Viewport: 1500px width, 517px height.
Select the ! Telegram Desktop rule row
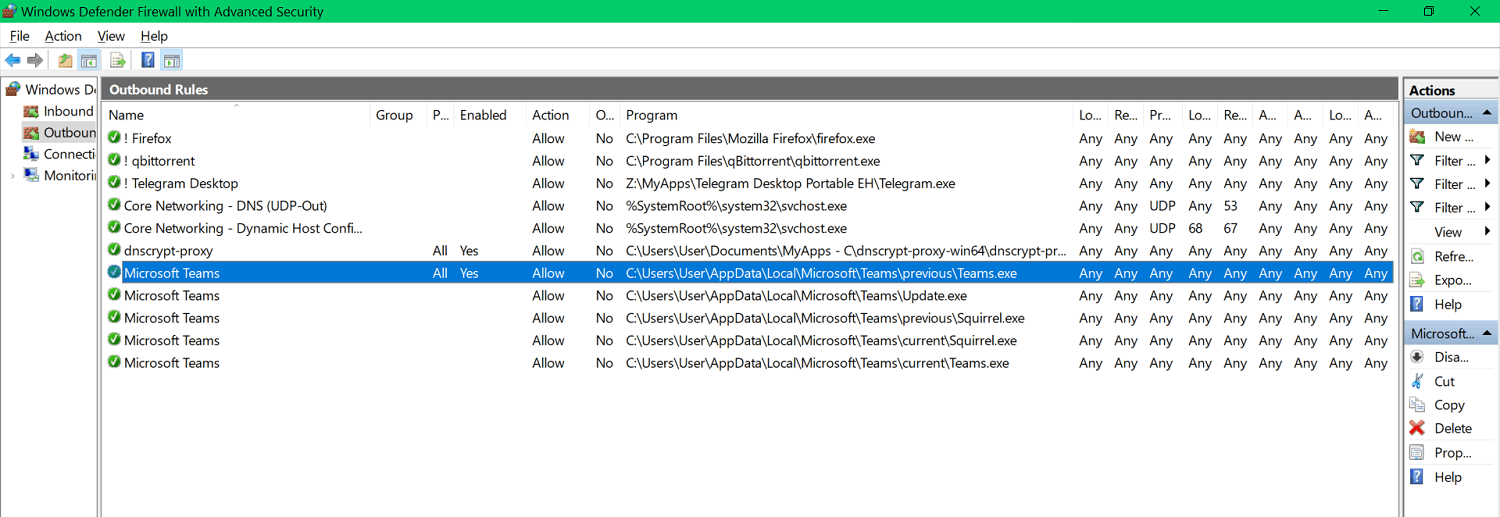(x=748, y=183)
